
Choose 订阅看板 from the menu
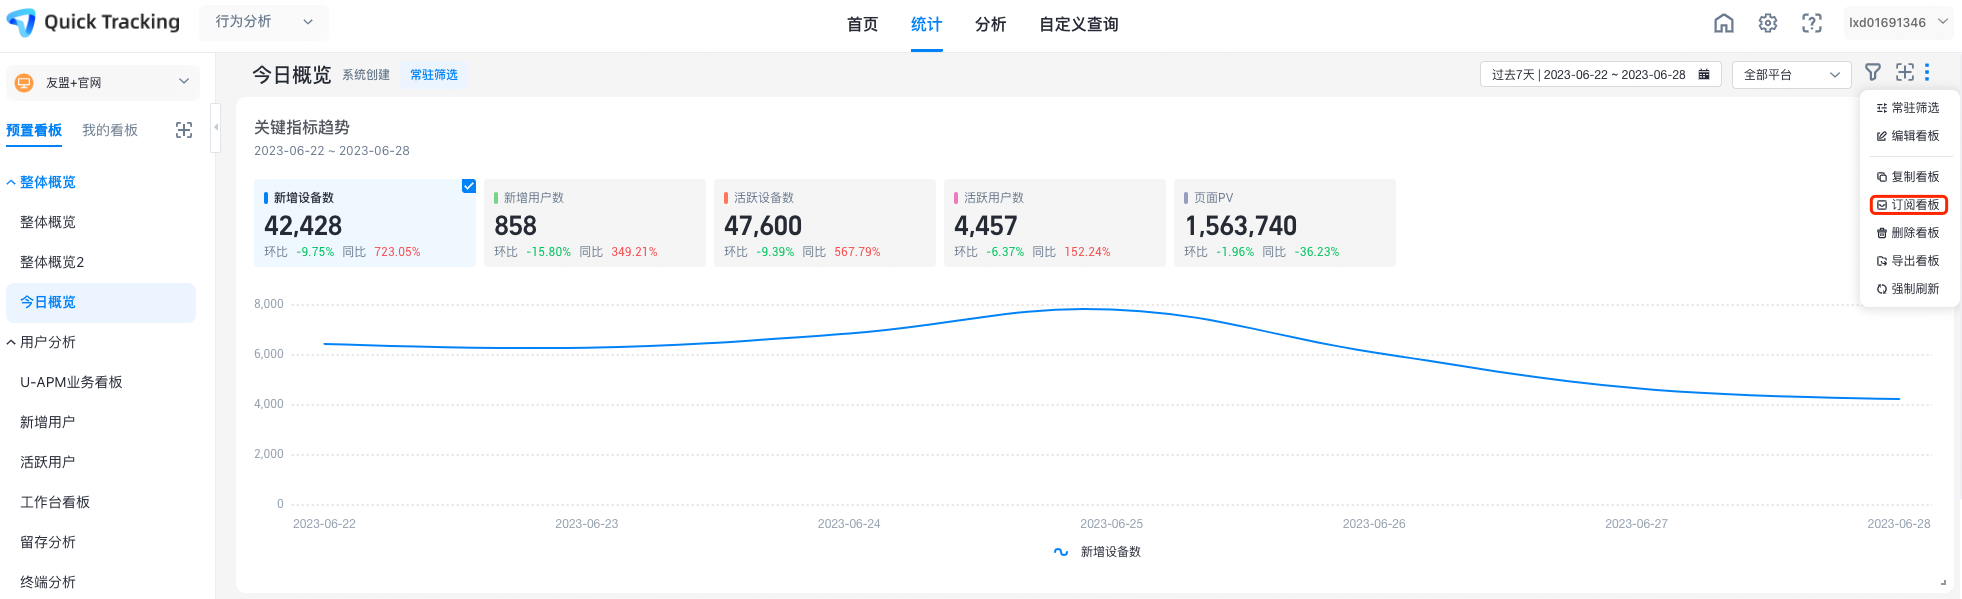pyautogui.click(x=1908, y=205)
